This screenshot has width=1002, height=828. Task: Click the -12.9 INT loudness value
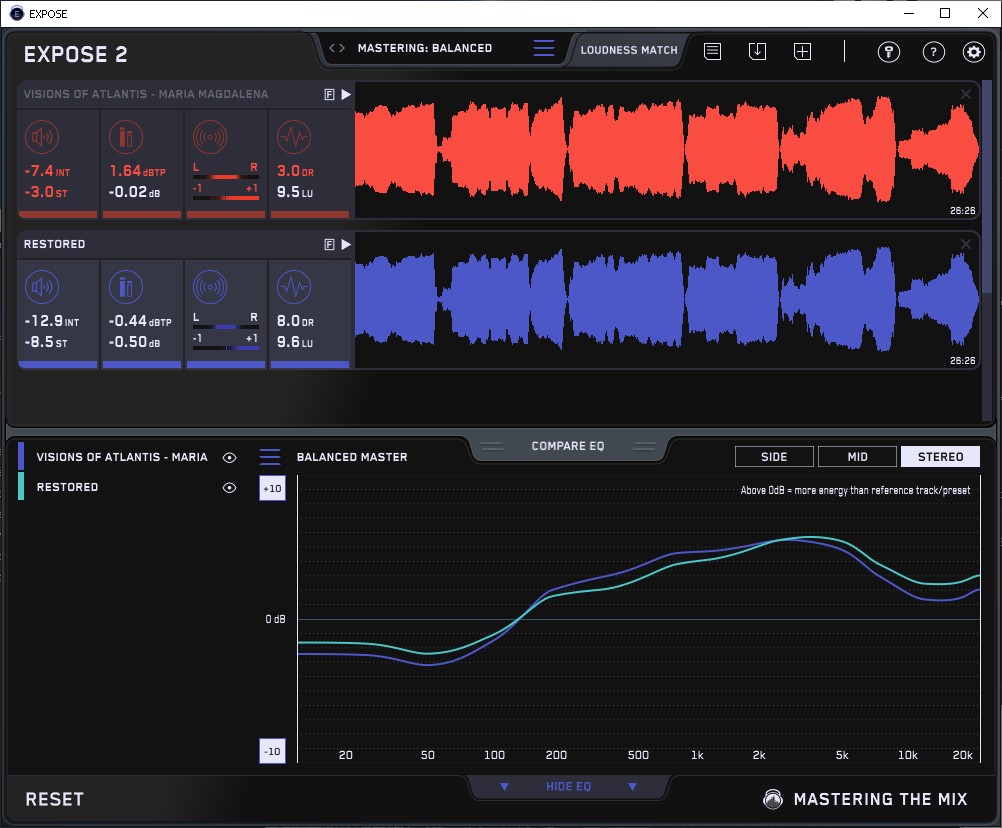[x=52, y=321]
